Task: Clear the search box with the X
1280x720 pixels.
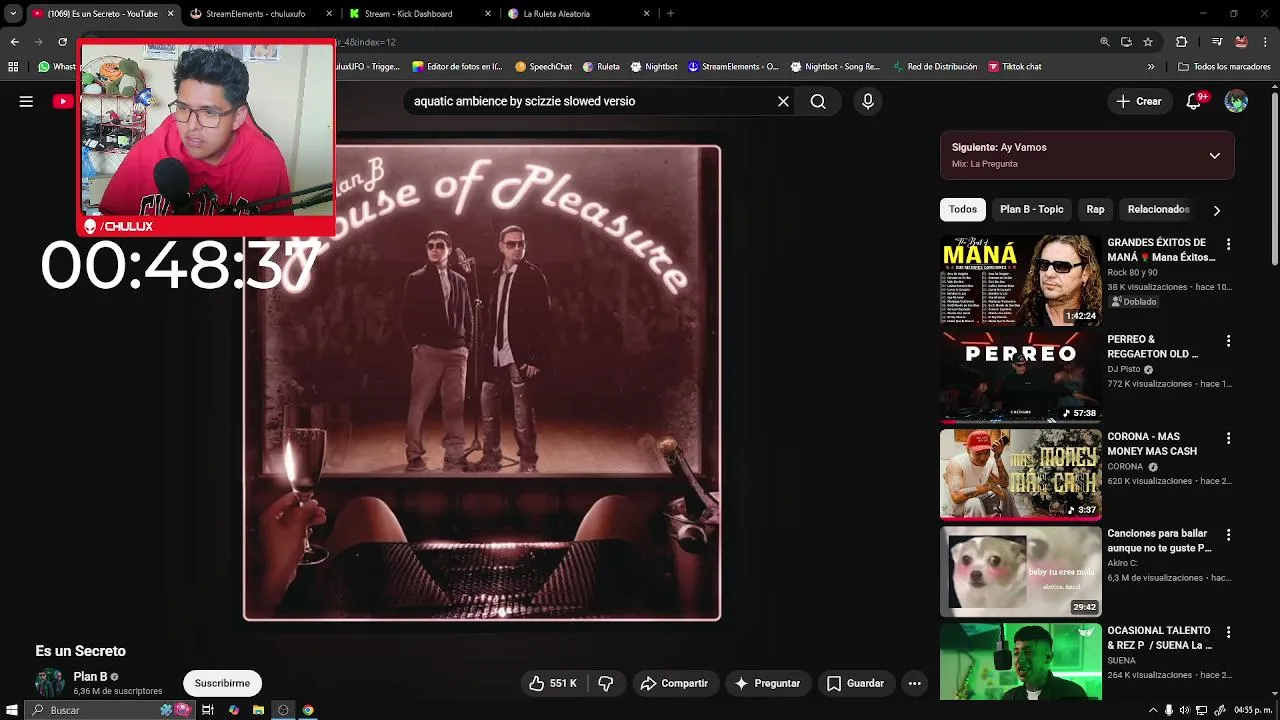Action: tap(783, 101)
